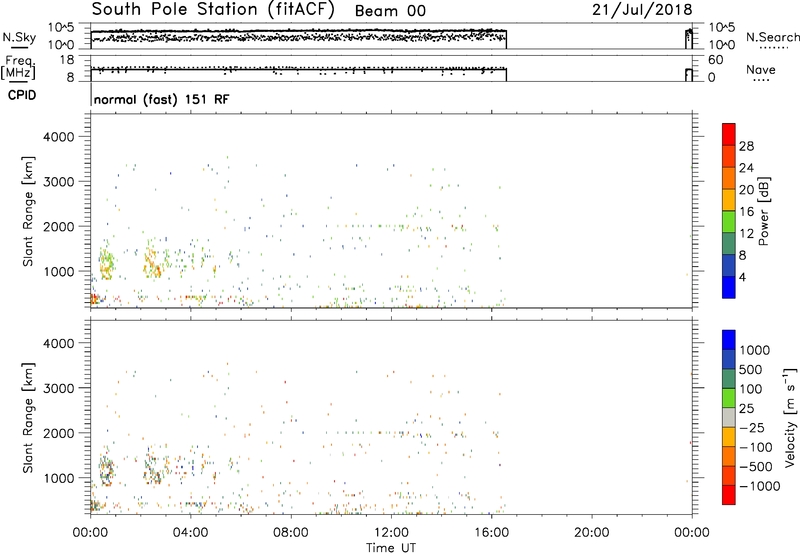Select the '16:00' time tick label
This screenshot has height=554, width=800.
(x=491, y=533)
